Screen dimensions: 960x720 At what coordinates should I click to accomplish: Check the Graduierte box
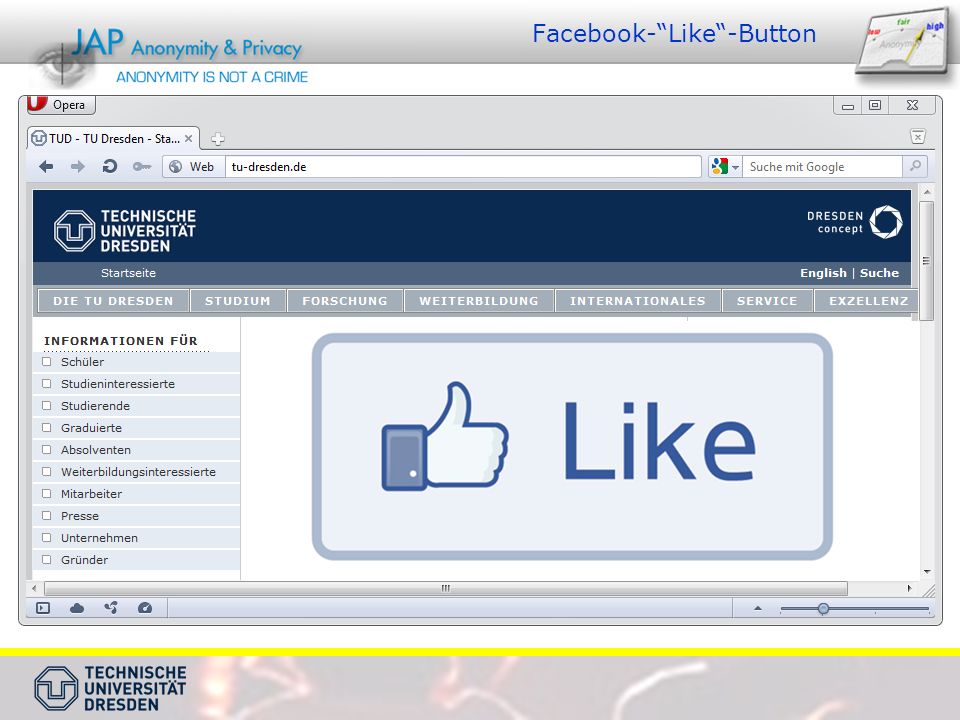pyautogui.click(x=47, y=428)
